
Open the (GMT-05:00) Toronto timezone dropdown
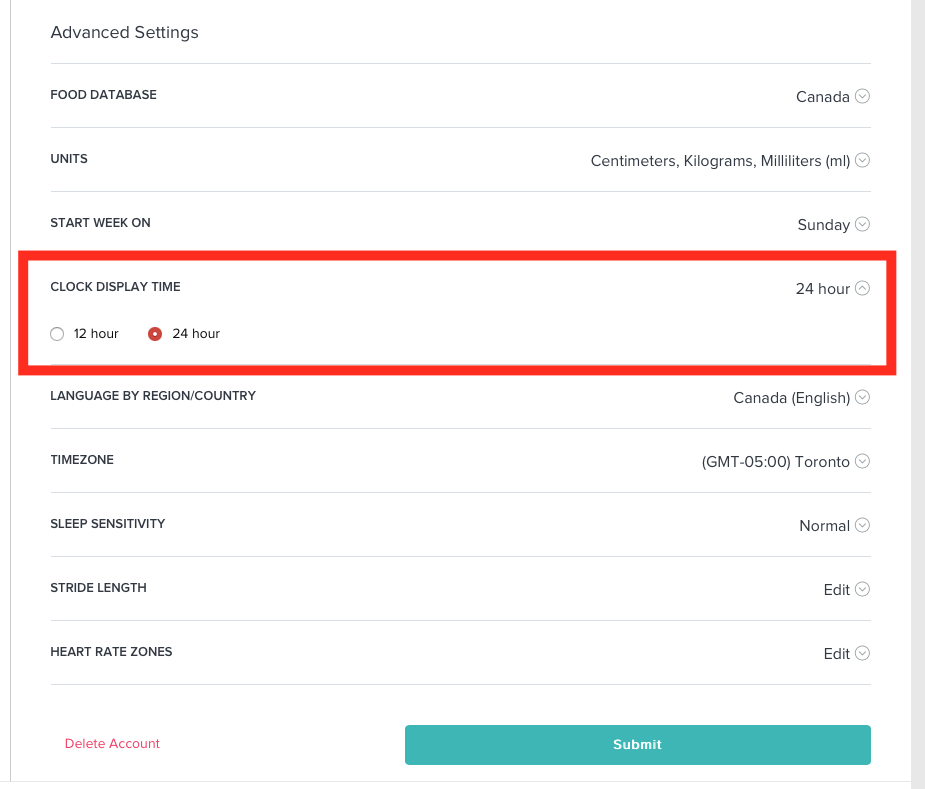tap(775, 461)
